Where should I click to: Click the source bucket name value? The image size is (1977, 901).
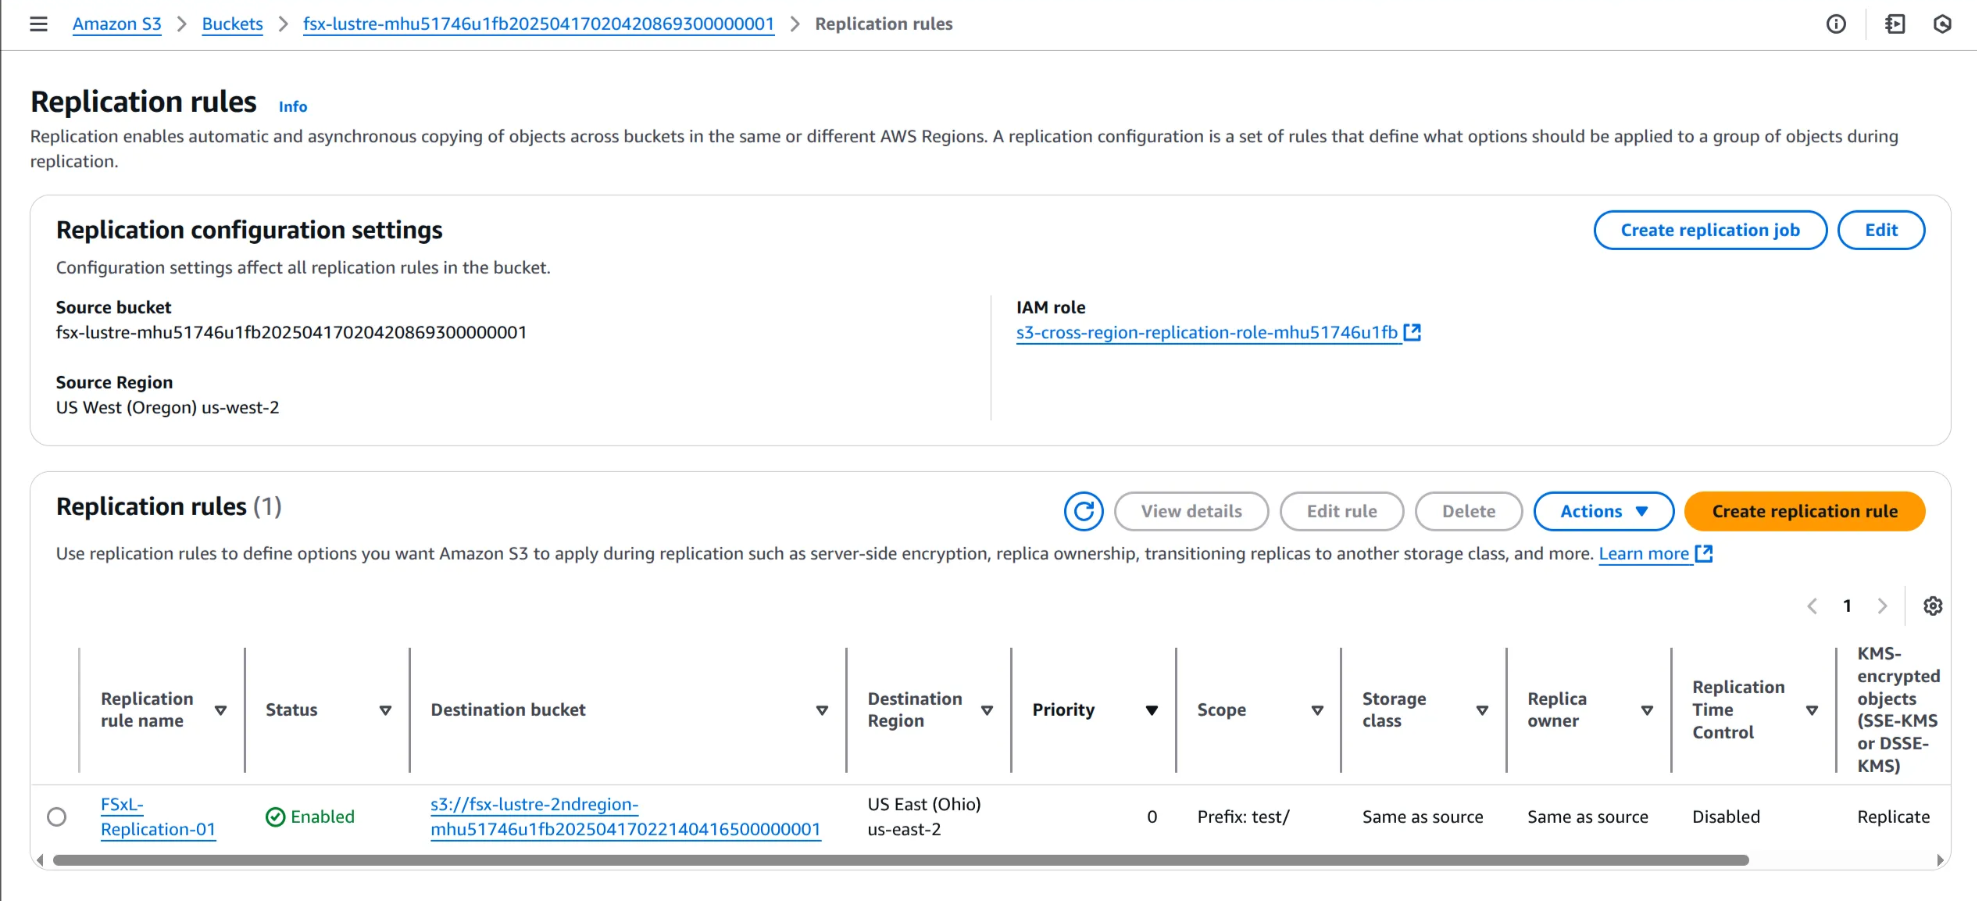(x=291, y=332)
